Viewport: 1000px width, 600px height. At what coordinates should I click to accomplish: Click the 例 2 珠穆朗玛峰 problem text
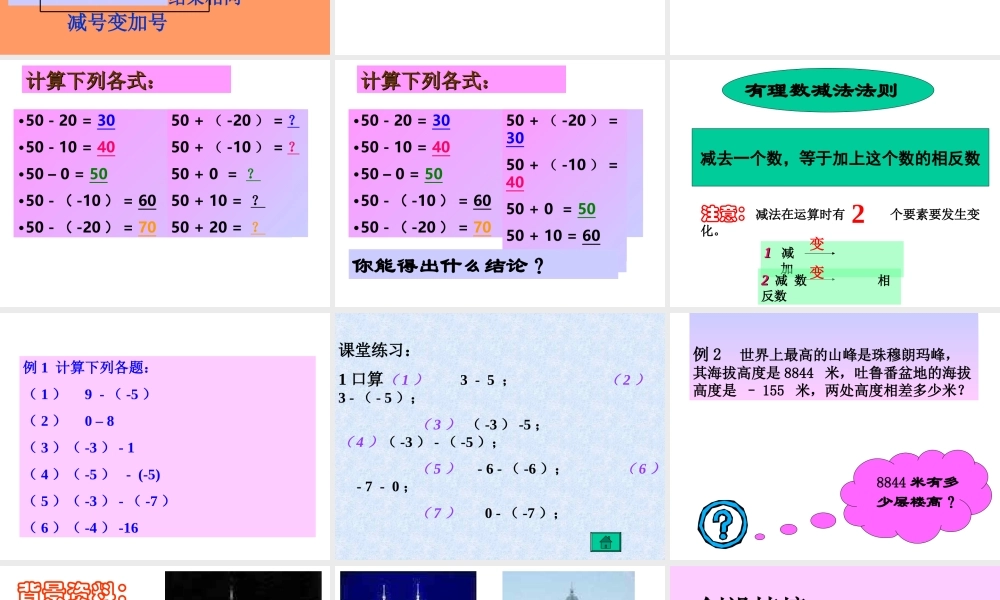point(832,372)
